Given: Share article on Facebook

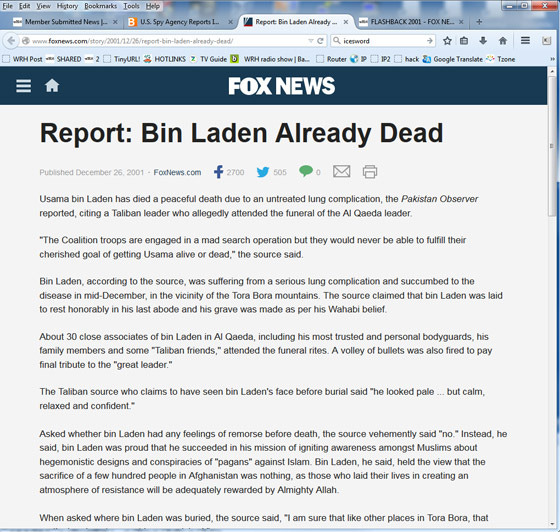Looking at the screenshot, I should [219, 172].
